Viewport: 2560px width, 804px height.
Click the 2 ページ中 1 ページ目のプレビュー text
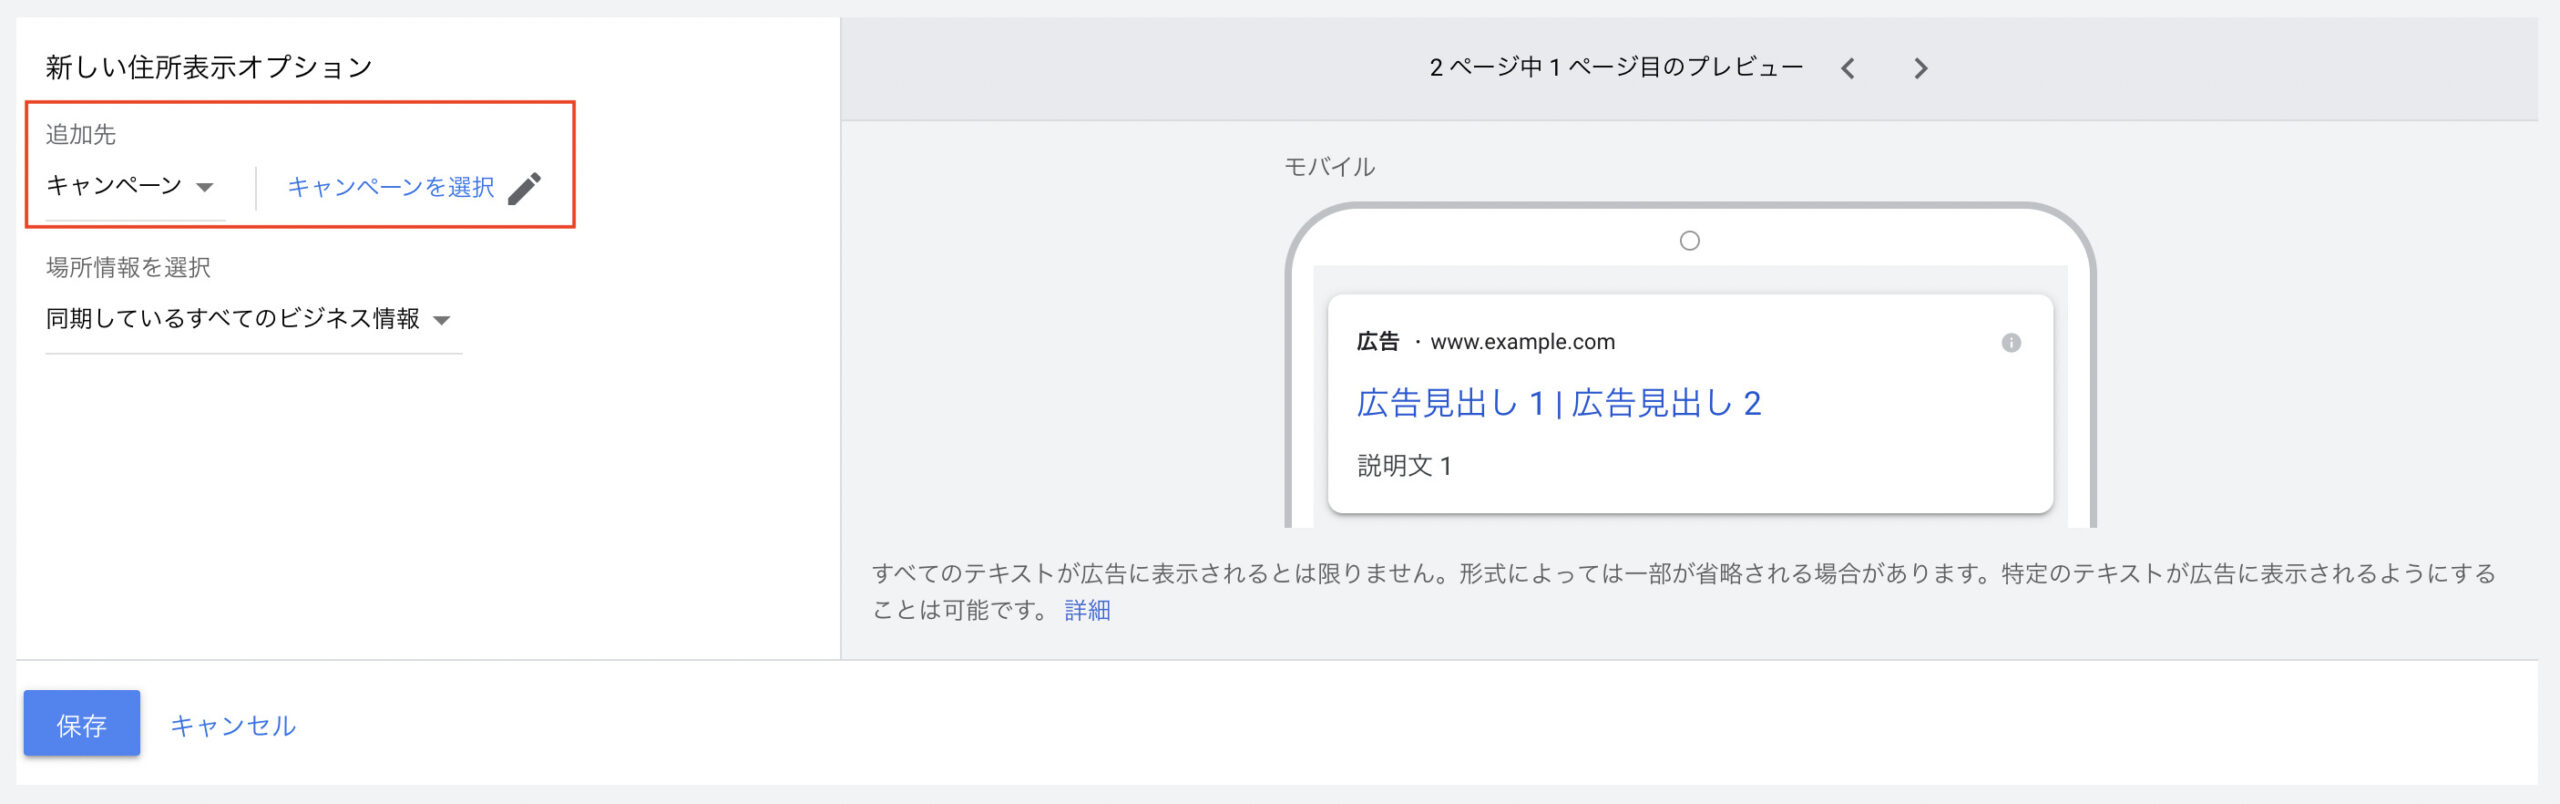(x=1616, y=67)
